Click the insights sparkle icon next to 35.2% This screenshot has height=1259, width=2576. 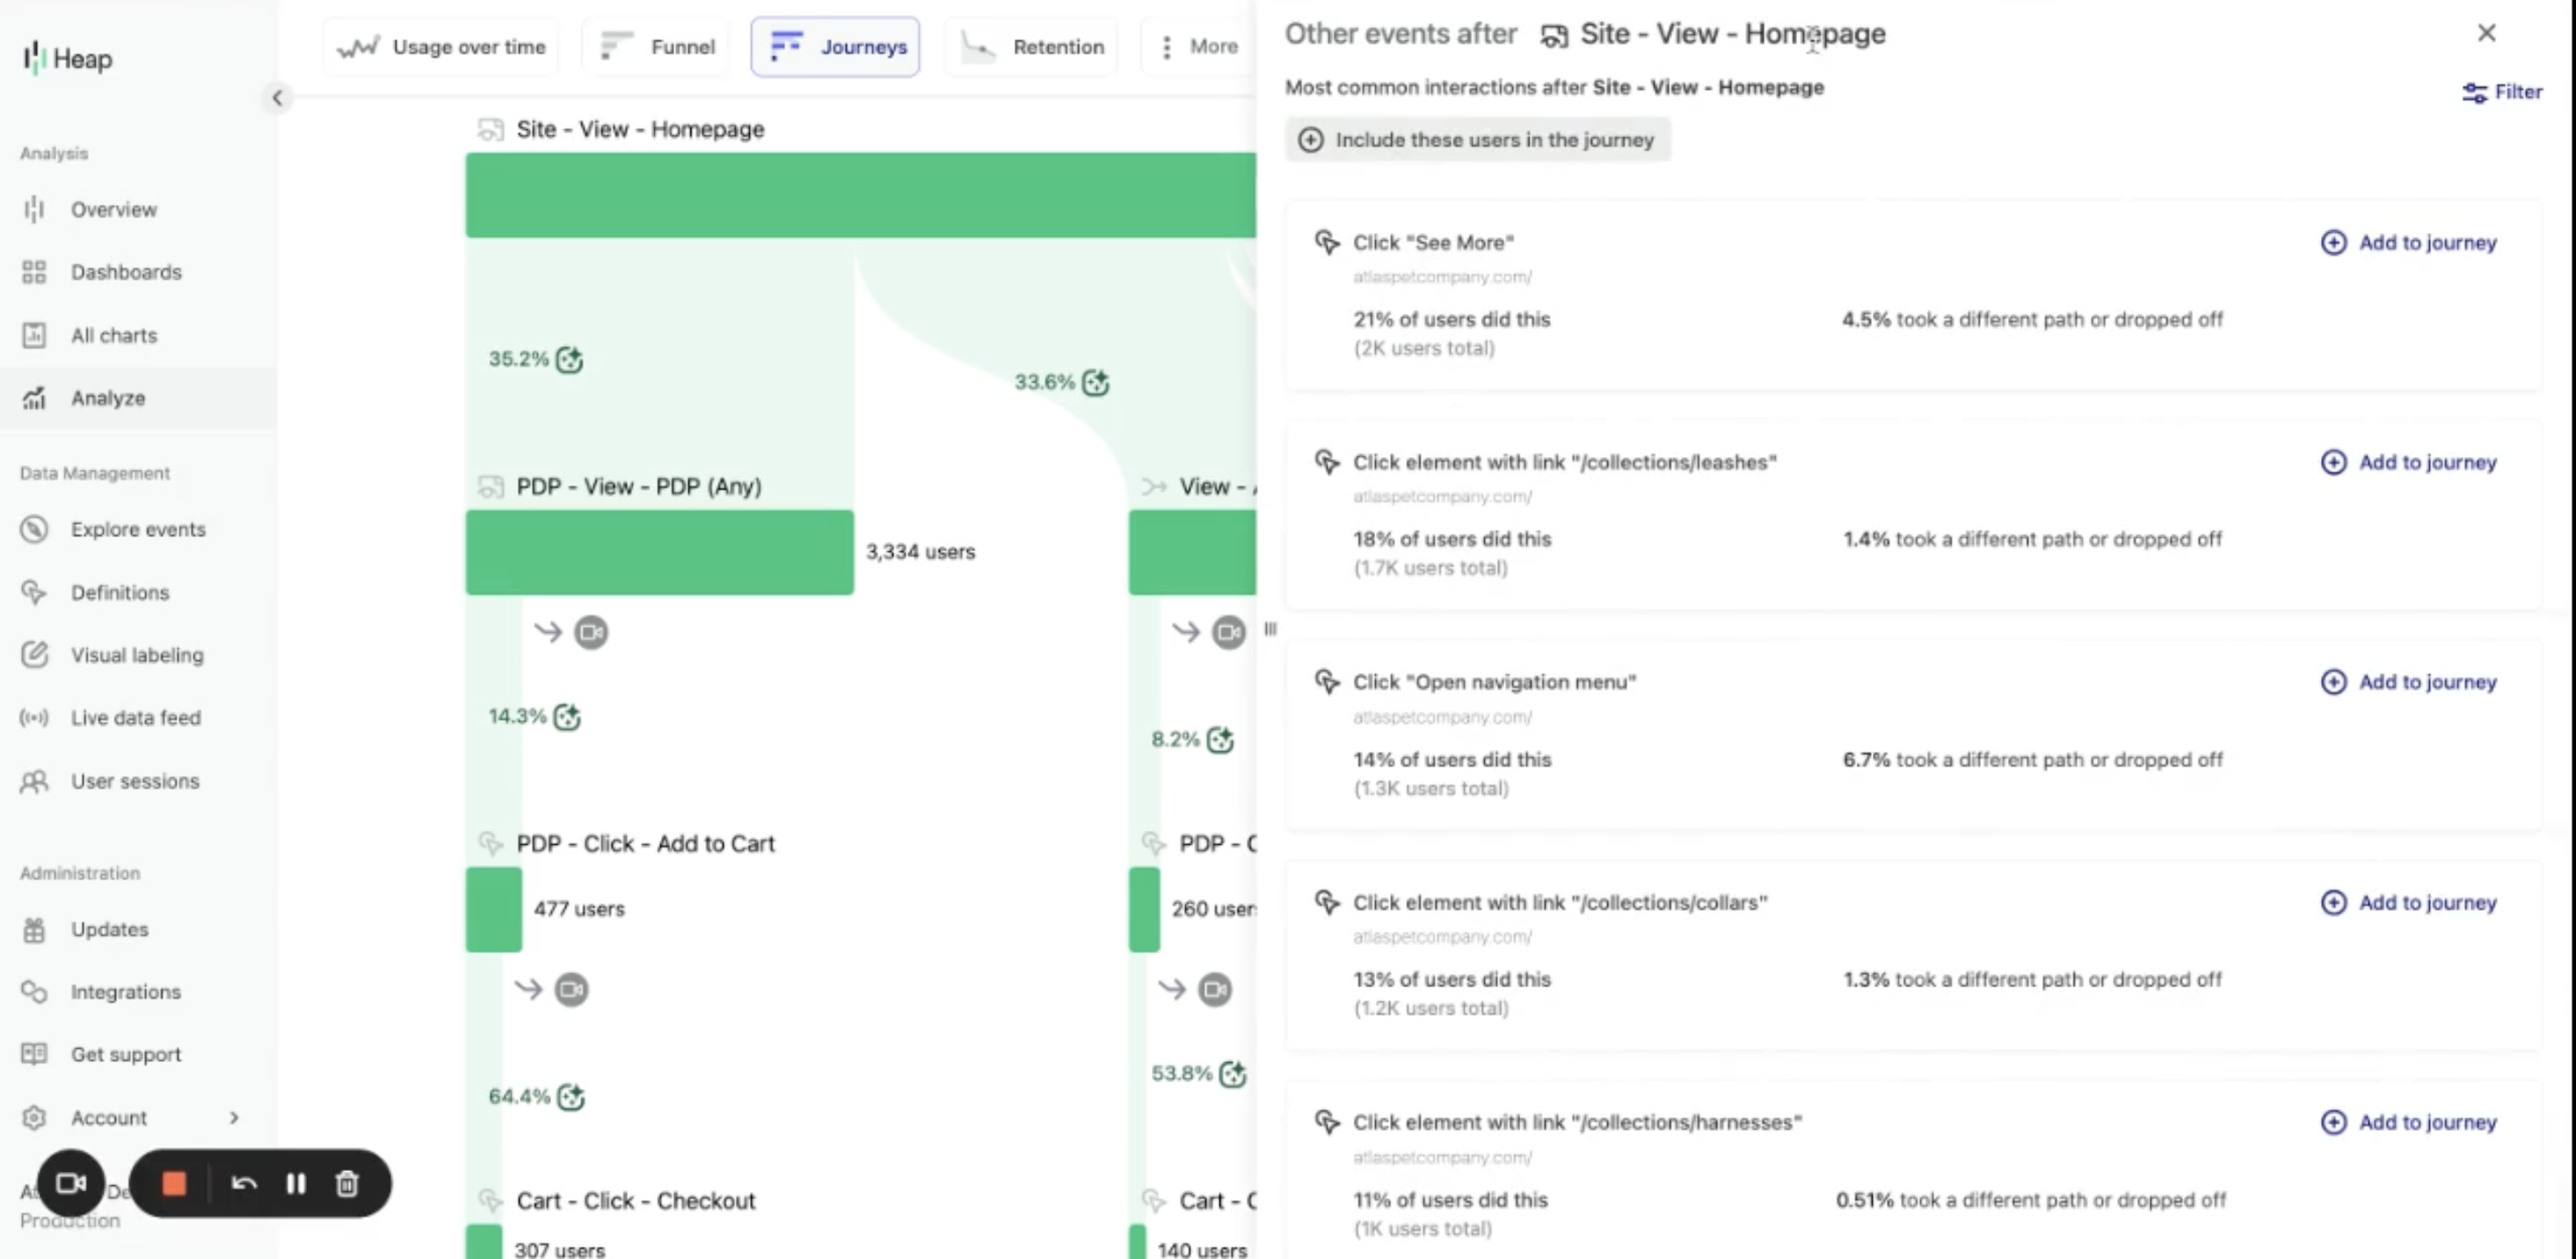(569, 359)
